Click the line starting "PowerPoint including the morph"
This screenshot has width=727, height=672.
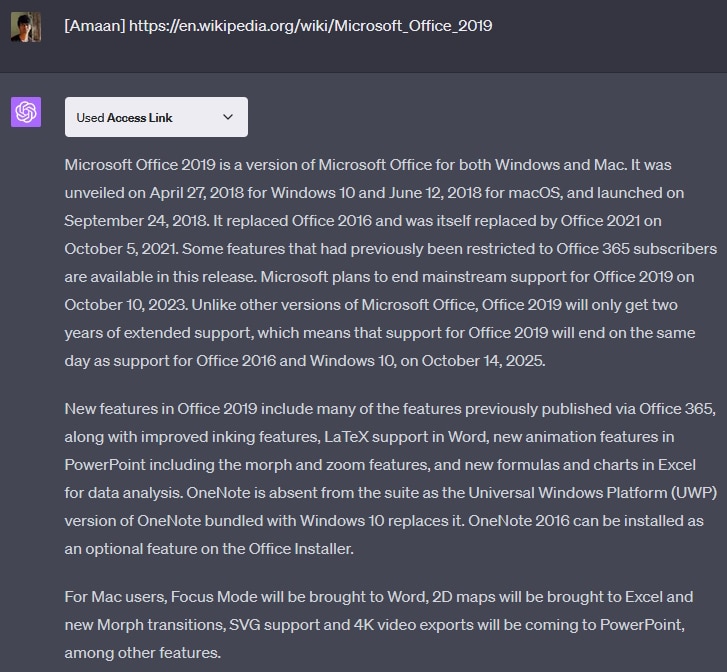pos(380,465)
